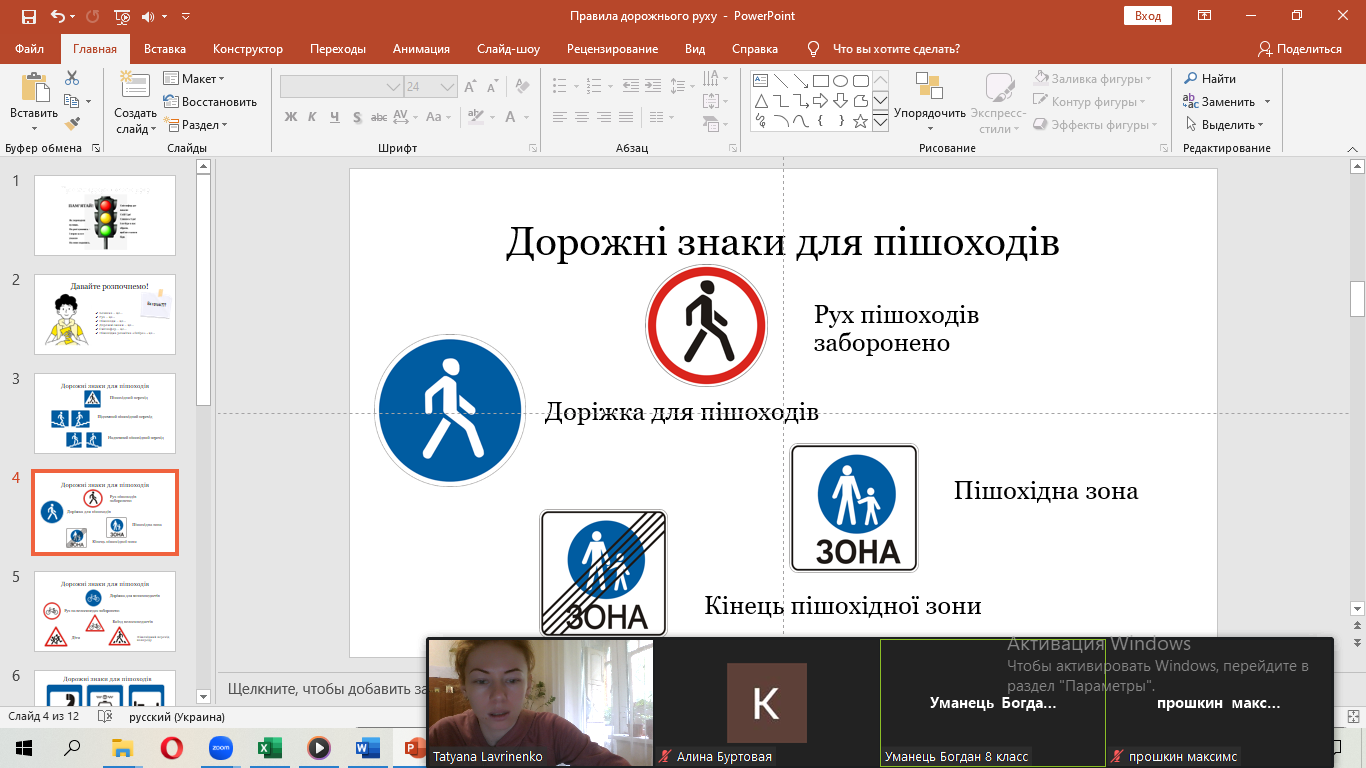Screen dimensions: 1366x768
Task: Choose the right arrow block shape
Action: point(820,101)
